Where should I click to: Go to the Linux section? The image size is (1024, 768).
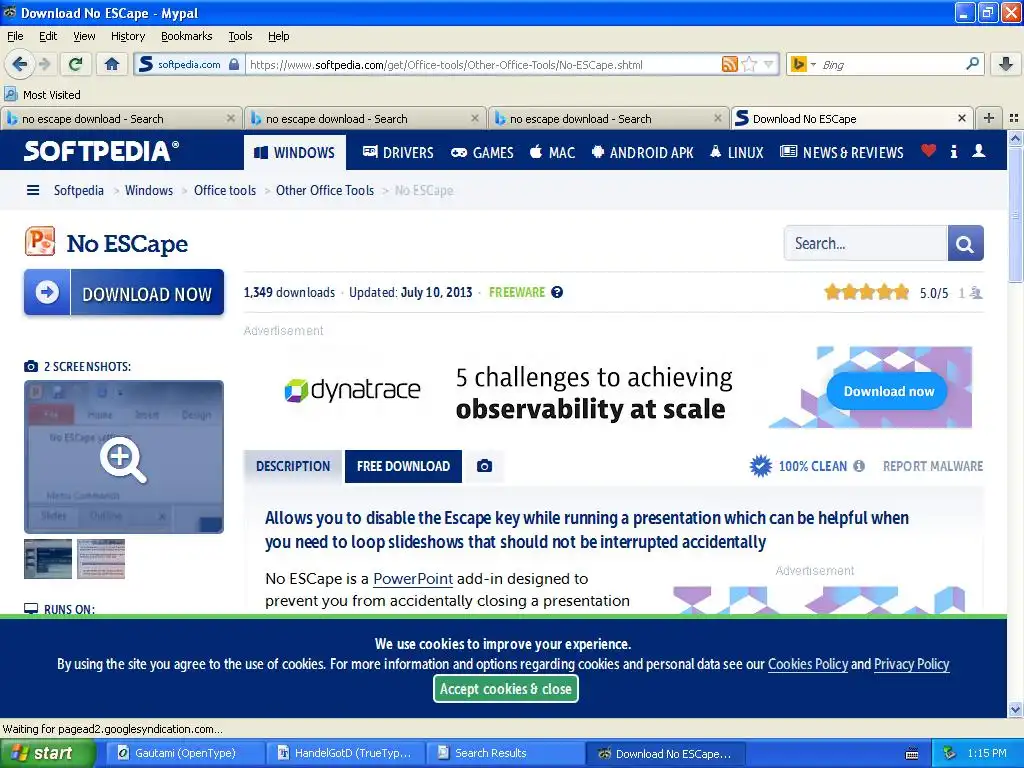coord(737,152)
